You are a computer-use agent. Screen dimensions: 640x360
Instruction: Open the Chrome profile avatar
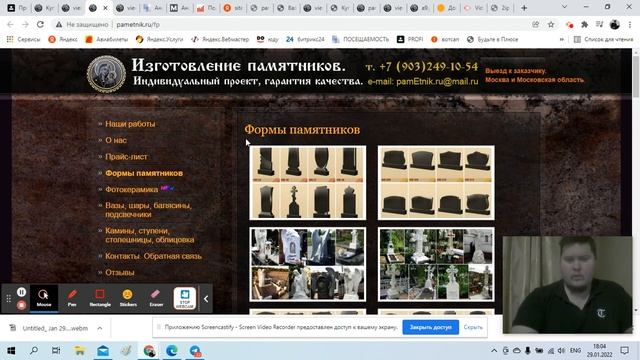pos(615,24)
